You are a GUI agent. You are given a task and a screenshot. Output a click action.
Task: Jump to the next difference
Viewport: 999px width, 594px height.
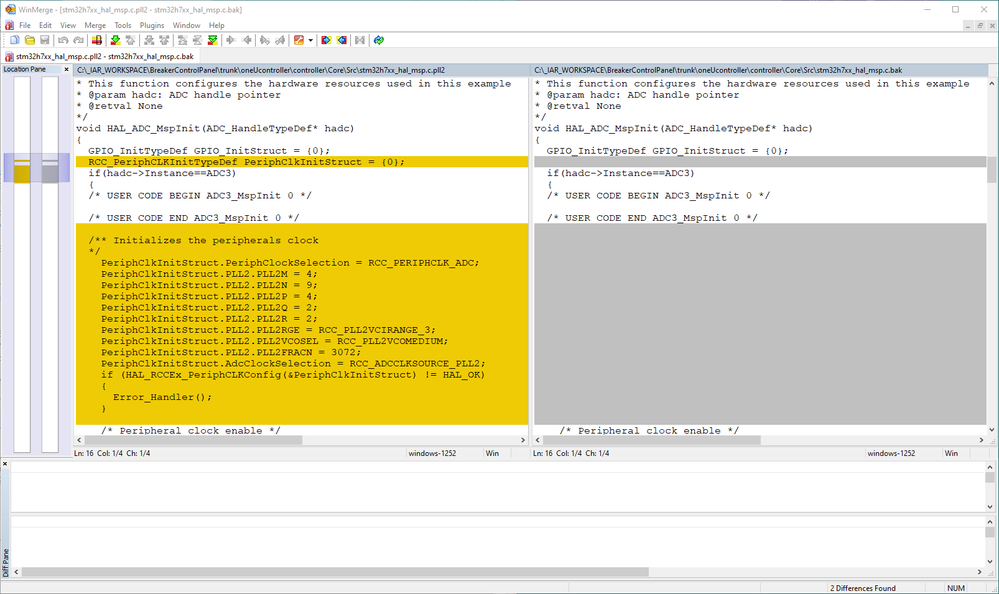click(x=115, y=40)
